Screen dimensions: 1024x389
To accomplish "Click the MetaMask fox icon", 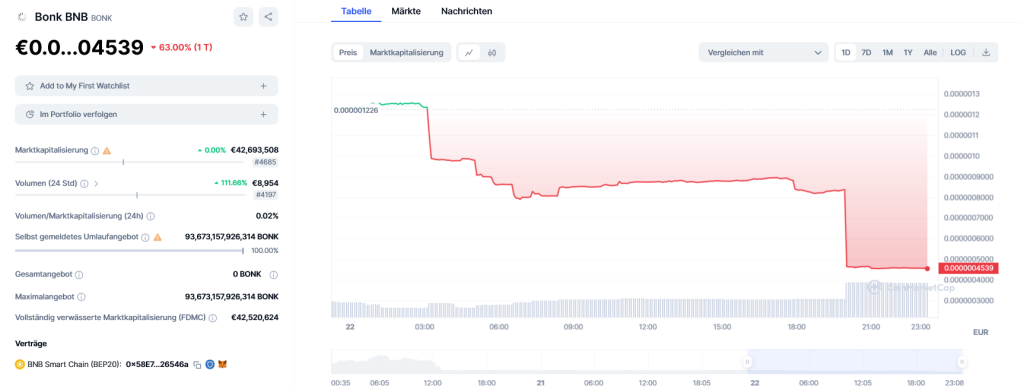I will [222, 364].
